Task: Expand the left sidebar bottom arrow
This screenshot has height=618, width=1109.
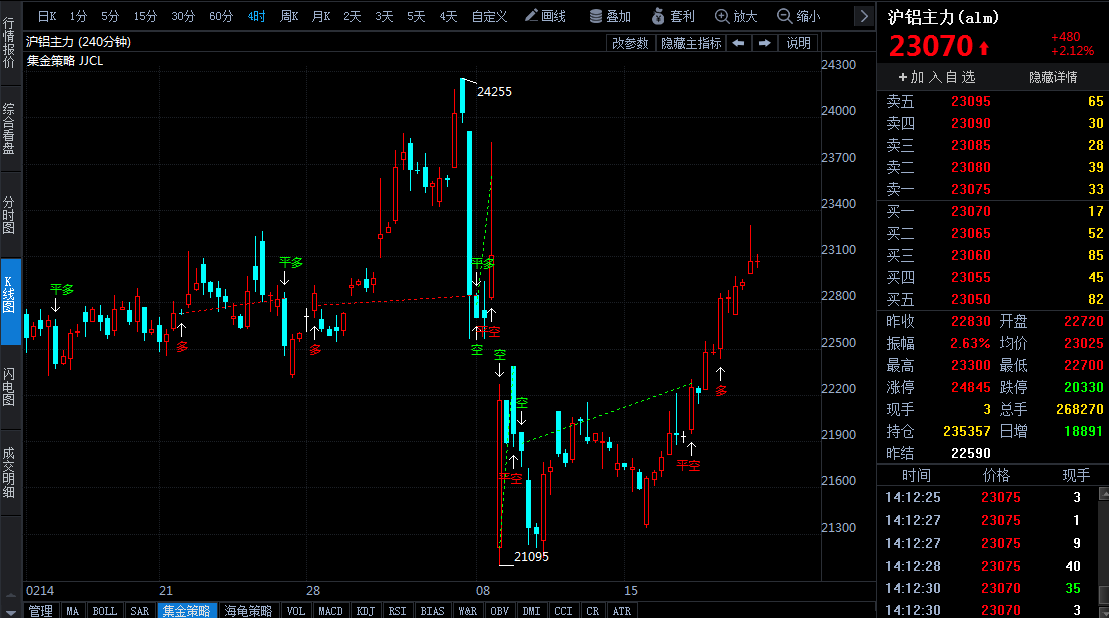Action: tap(10, 612)
